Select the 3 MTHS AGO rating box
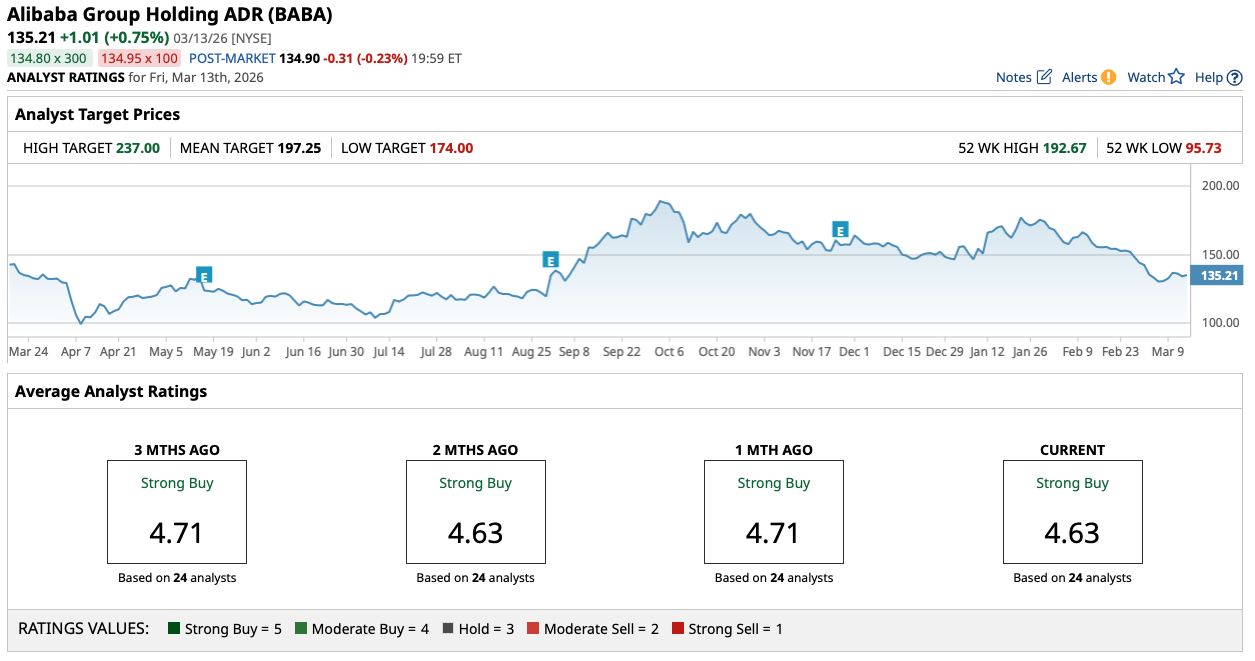The height and width of the screenshot is (661, 1255). [177, 512]
